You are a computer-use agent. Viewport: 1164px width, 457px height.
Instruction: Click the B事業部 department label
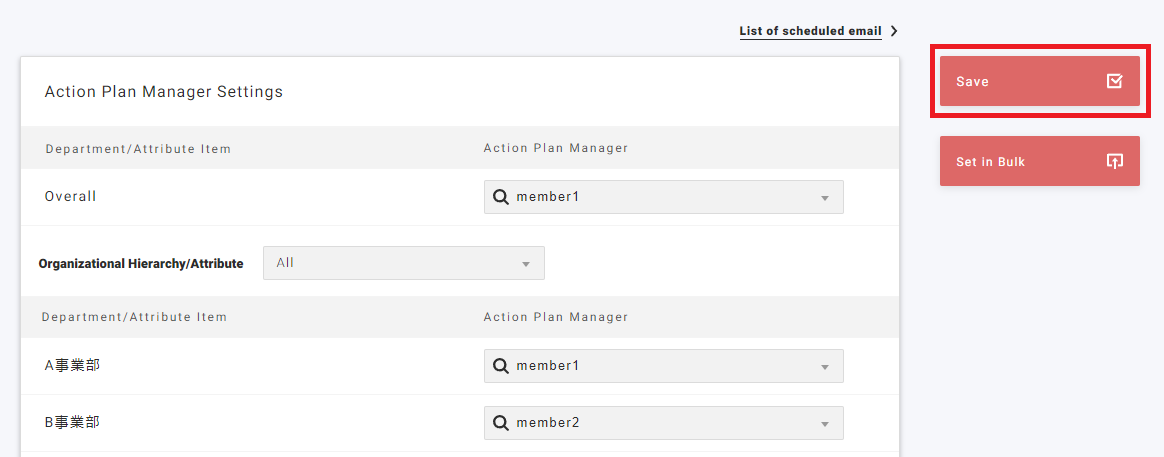coord(72,423)
